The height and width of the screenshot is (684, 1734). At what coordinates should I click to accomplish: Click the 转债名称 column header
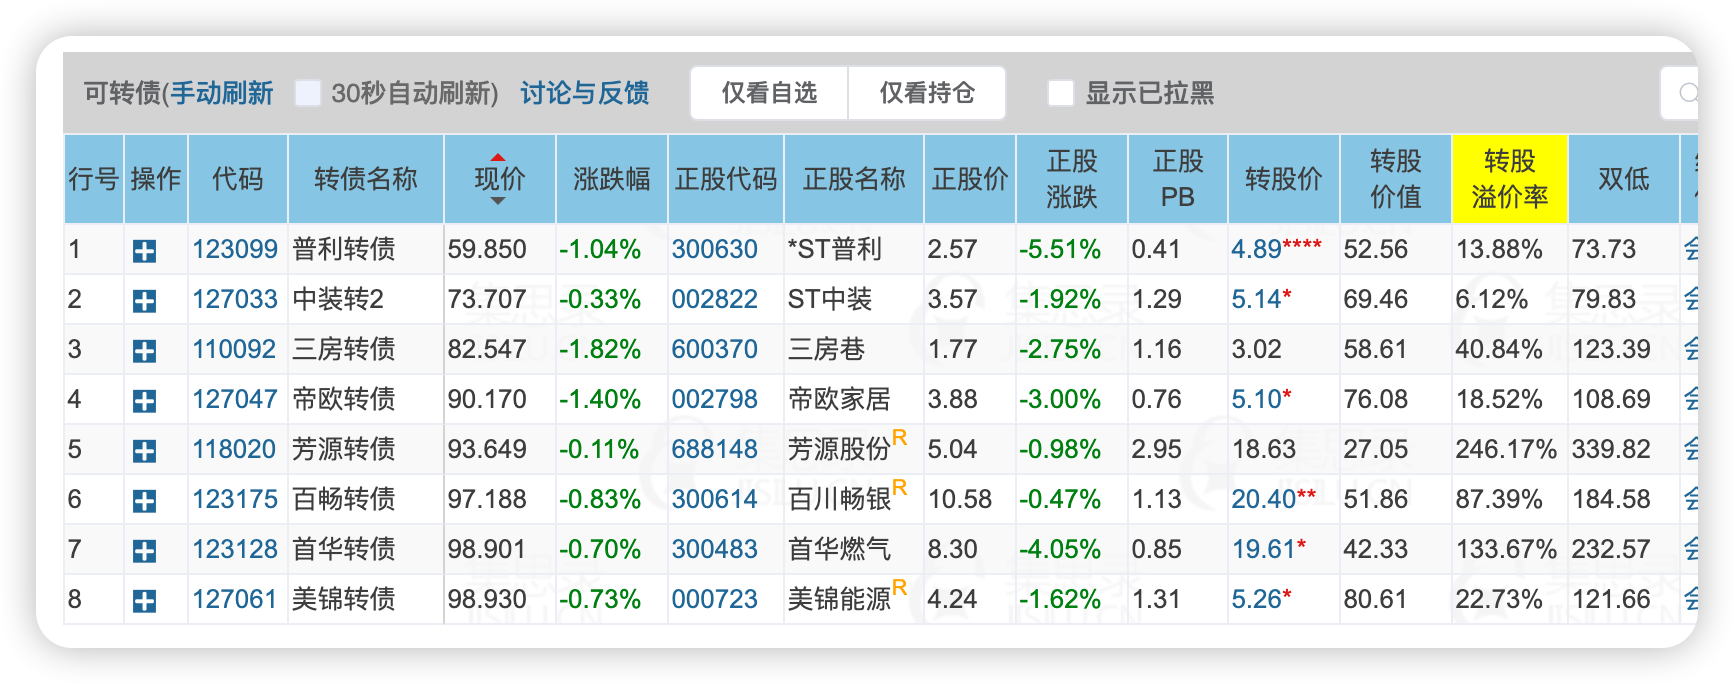(x=365, y=179)
